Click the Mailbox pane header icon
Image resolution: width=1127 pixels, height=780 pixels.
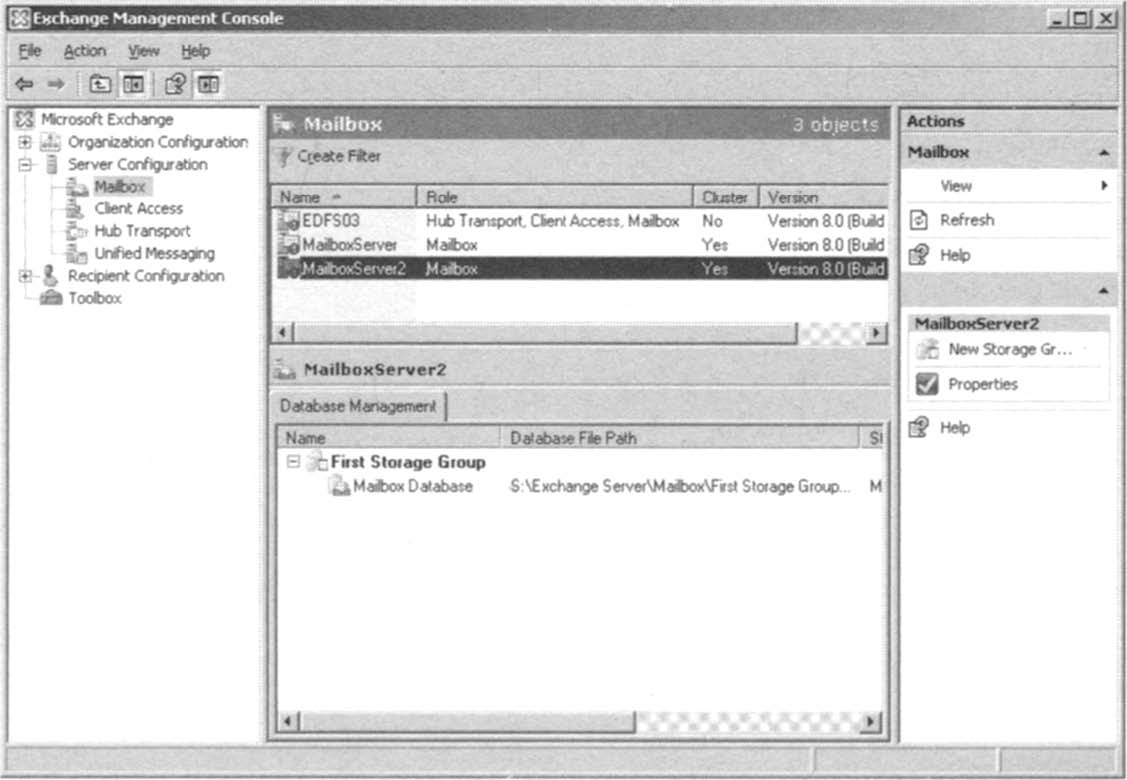(285, 124)
